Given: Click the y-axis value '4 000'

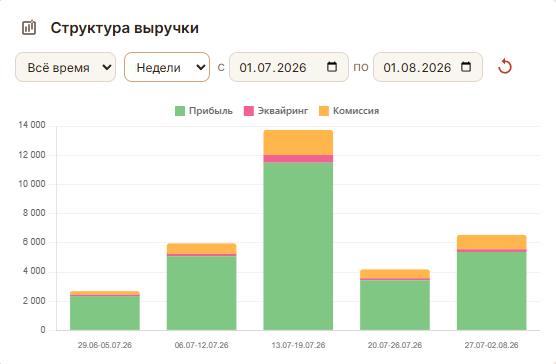Looking at the screenshot, I should click(34, 271).
